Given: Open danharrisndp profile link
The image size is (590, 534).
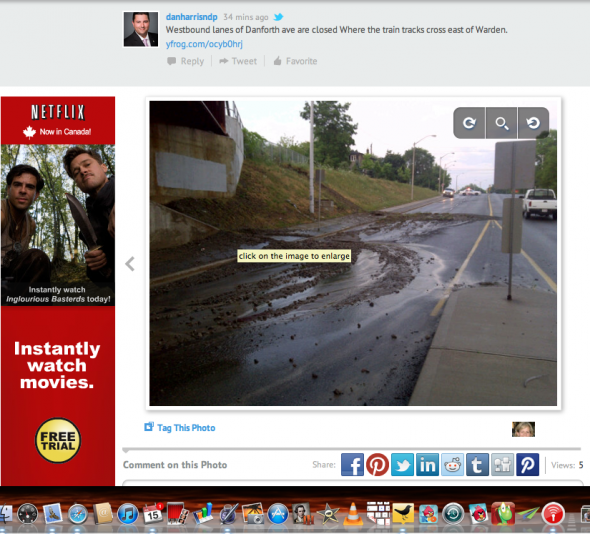Looking at the screenshot, I should click(x=192, y=17).
